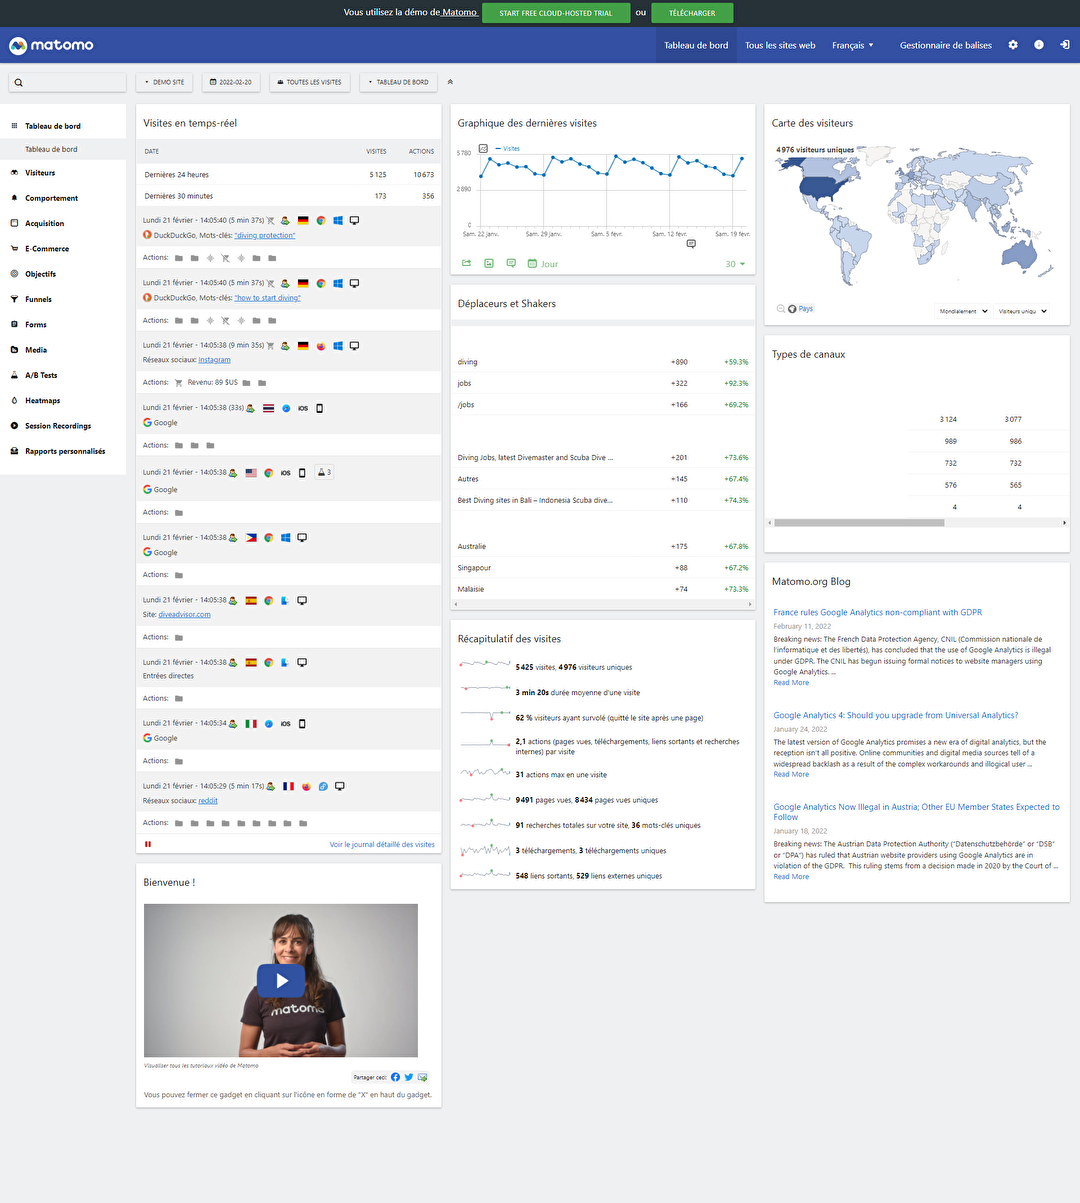This screenshot has height=1203, width=1080.
Task: Click the French flag in reddit visit row
Action: coord(288,786)
